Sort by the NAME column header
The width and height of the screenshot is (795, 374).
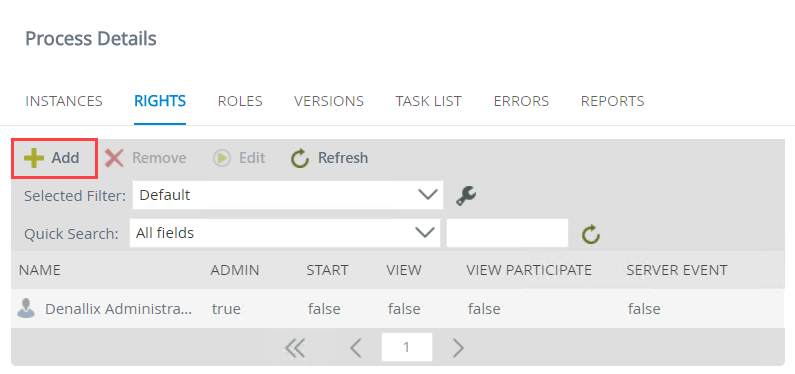click(x=40, y=270)
